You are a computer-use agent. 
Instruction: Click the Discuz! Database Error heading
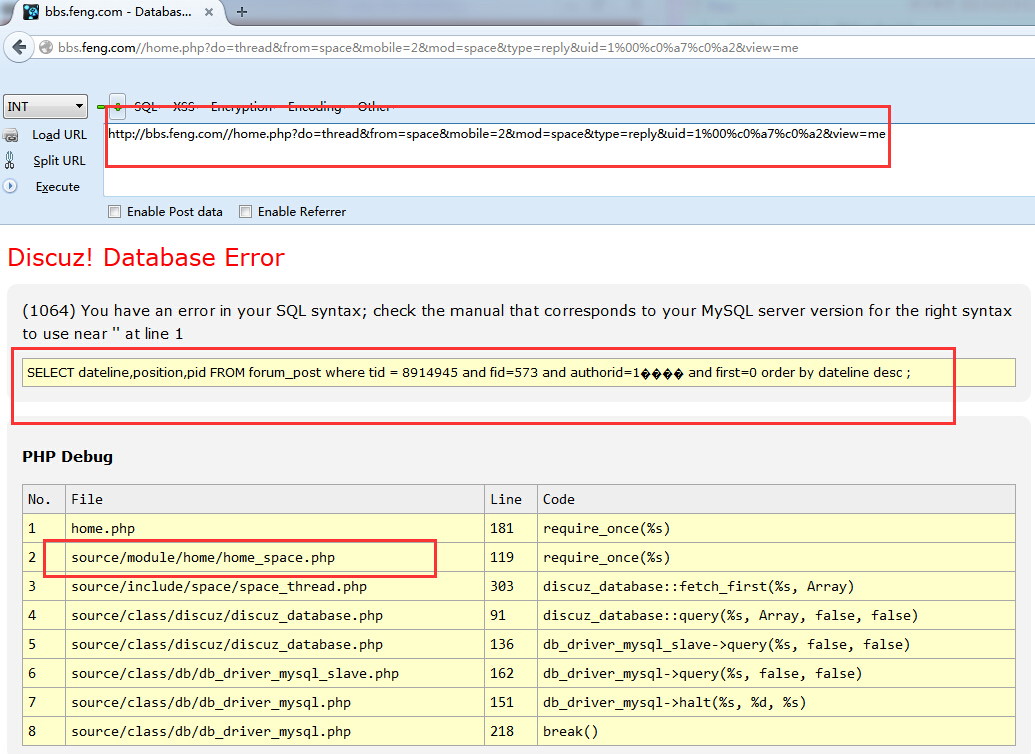point(146,257)
